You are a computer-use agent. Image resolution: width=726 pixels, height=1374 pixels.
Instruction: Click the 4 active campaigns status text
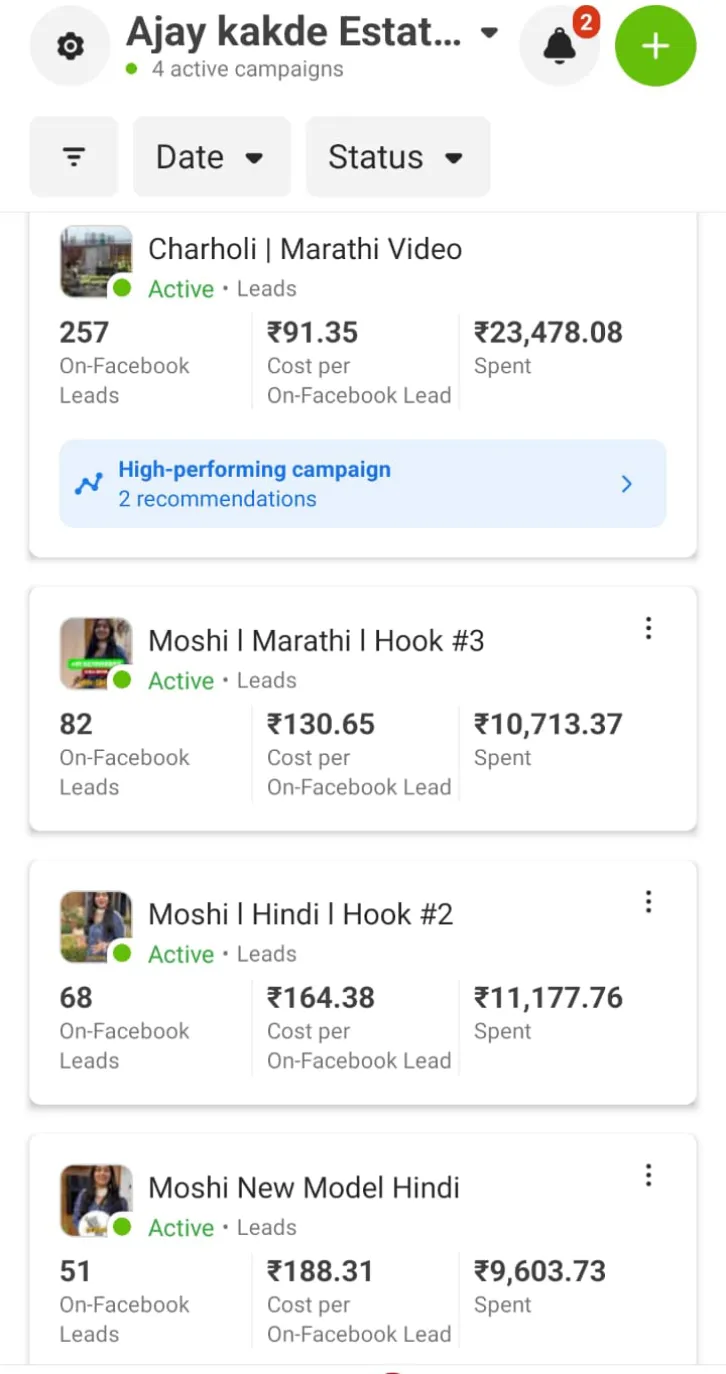(x=247, y=70)
